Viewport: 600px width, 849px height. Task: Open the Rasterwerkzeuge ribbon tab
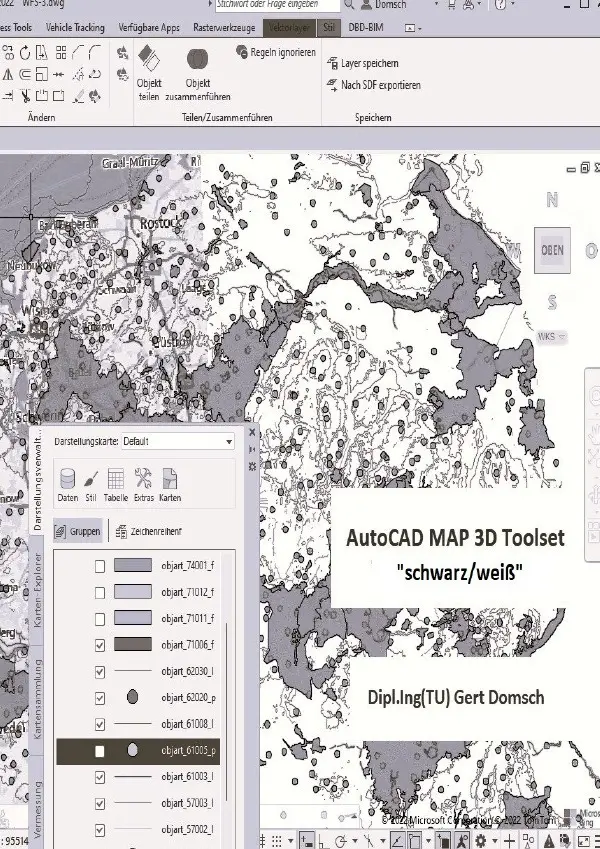224,27
